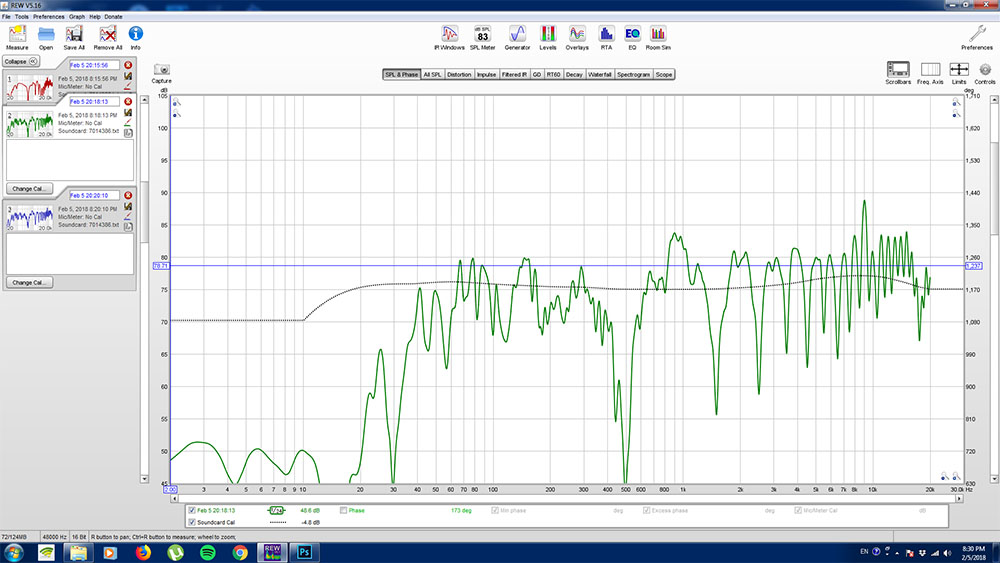Viewport: 1000px width, 563px height.
Task: Toggle the Min phase checkbox
Action: (x=496, y=510)
